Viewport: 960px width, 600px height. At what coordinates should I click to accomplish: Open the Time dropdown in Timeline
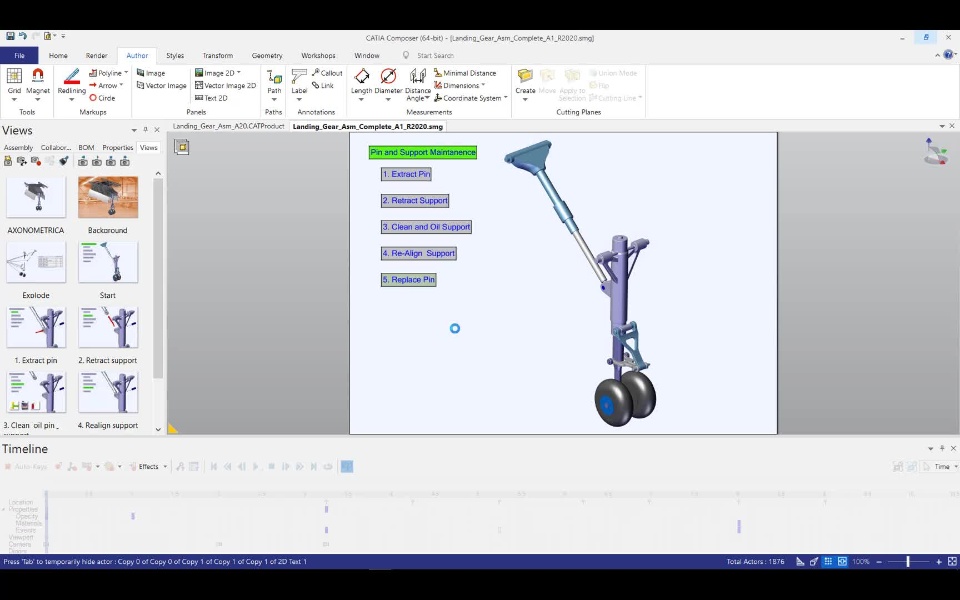956,467
